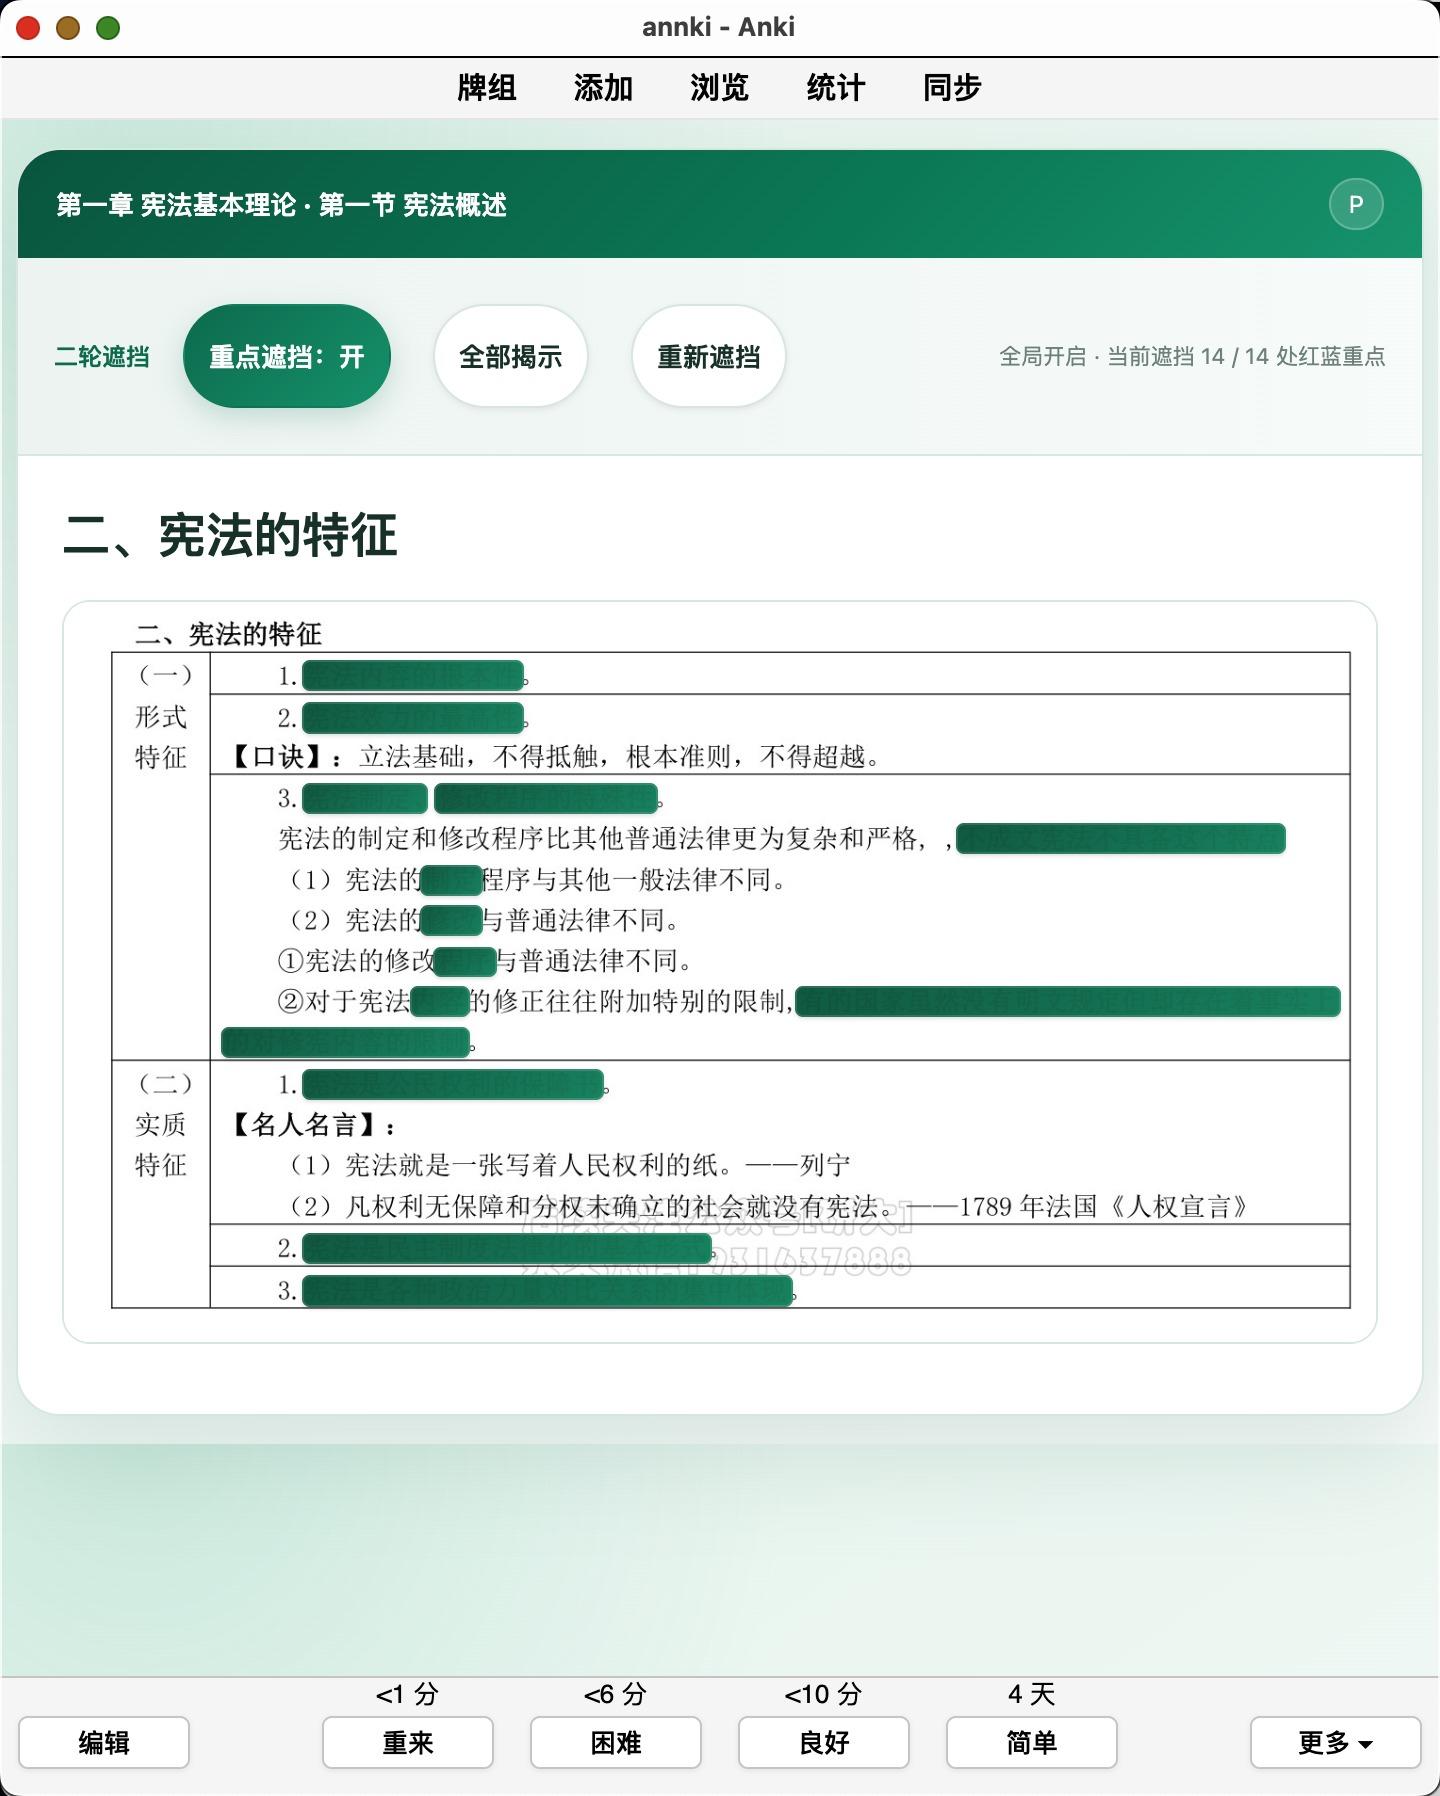
Task: Uncover masked word in (1) 宪法的…程序
Action: point(451,880)
